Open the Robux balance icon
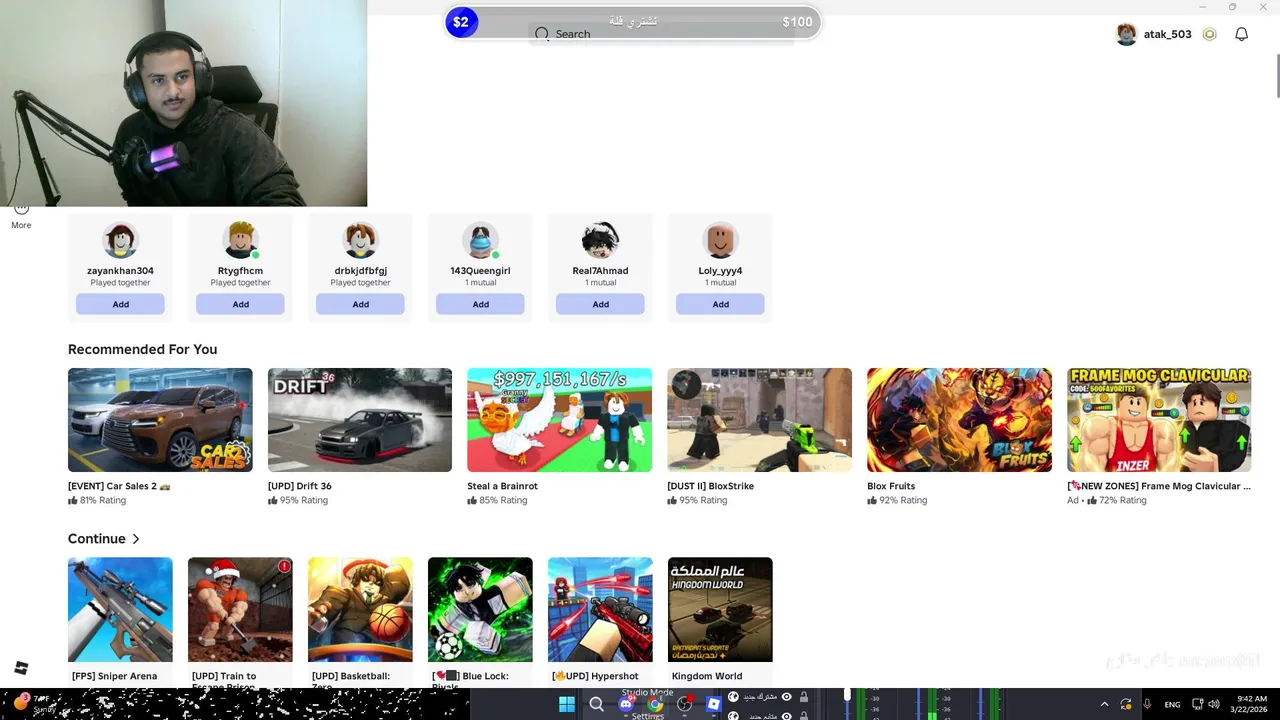Image resolution: width=1280 pixels, height=720 pixels. point(1209,34)
